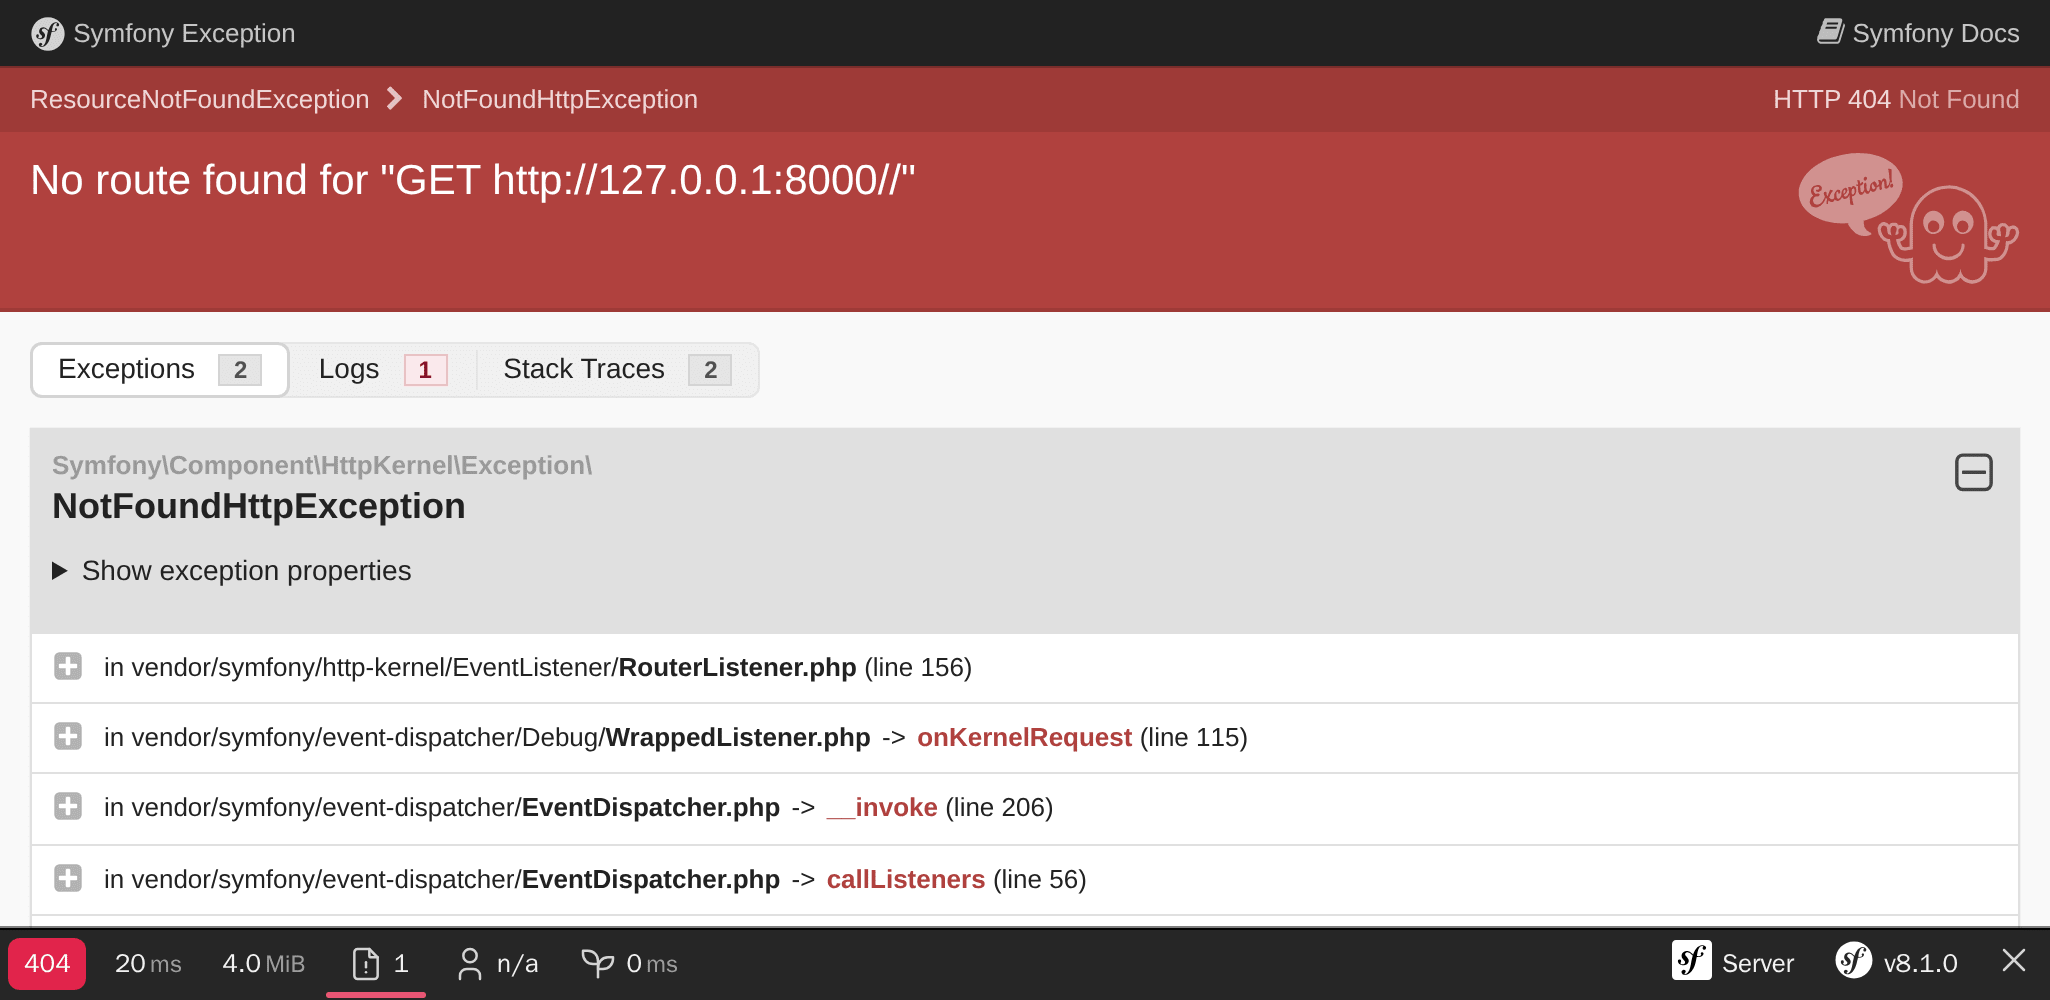
Task: Click the Stack Traces count badge 2
Action: [x=710, y=370]
